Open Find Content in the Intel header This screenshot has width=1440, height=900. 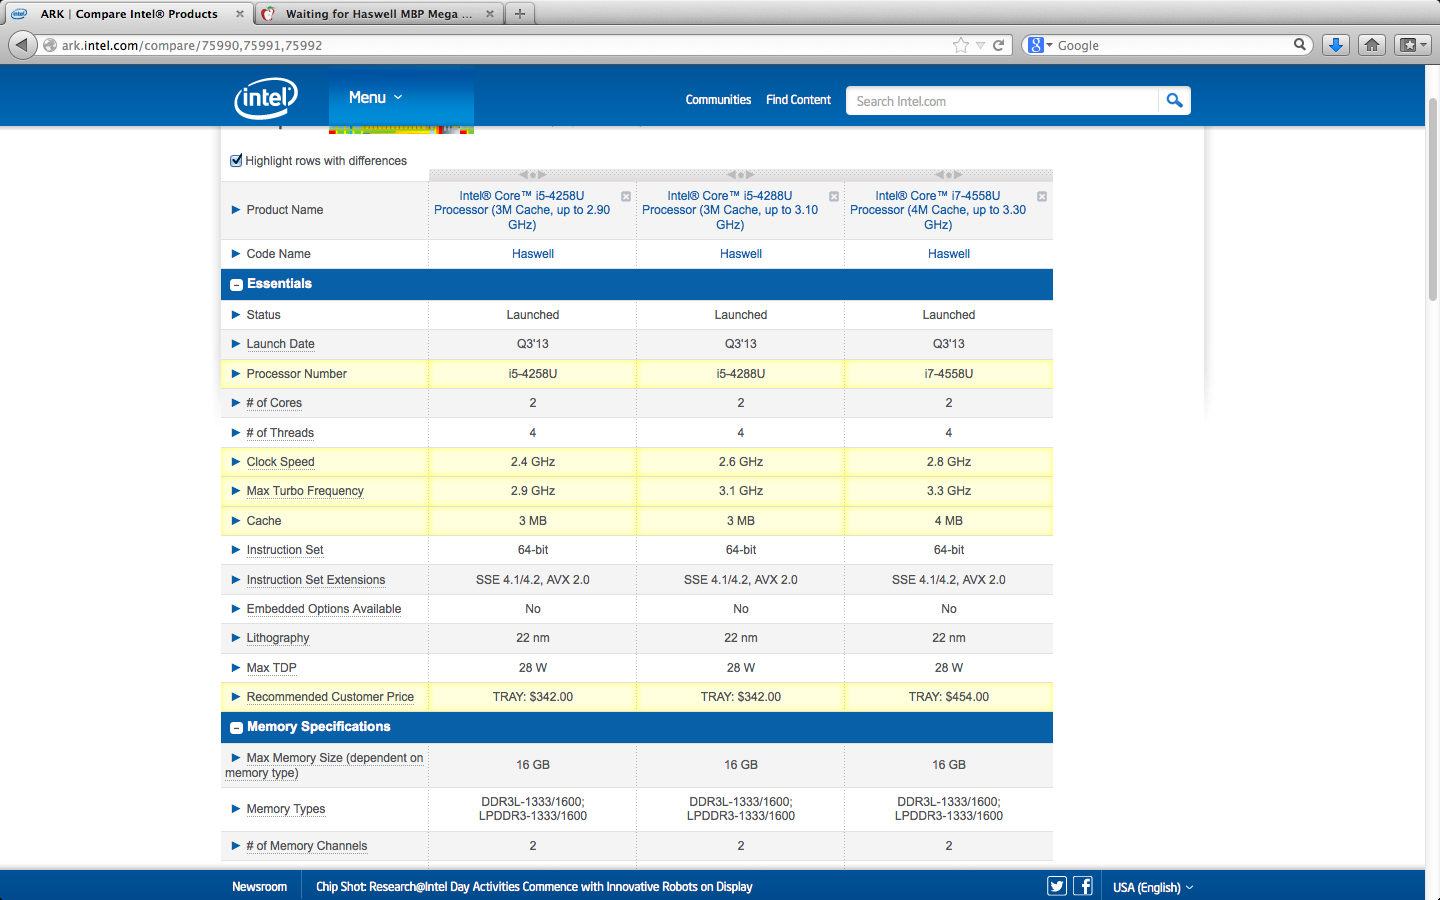pos(798,100)
